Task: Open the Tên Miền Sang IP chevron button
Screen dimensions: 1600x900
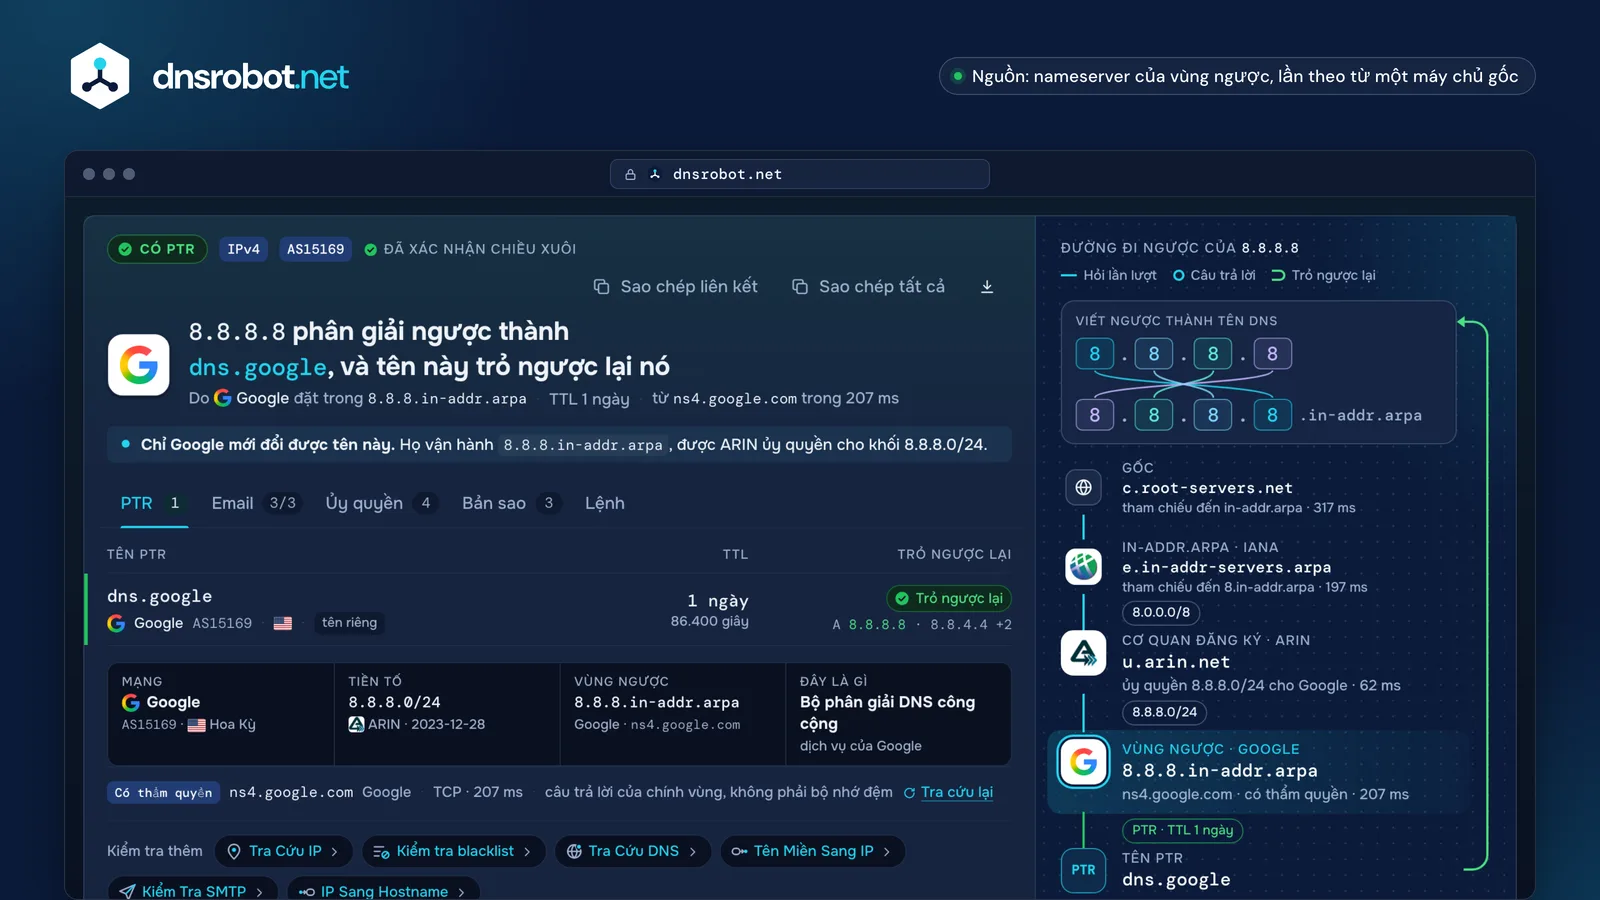Action: click(x=812, y=851)
